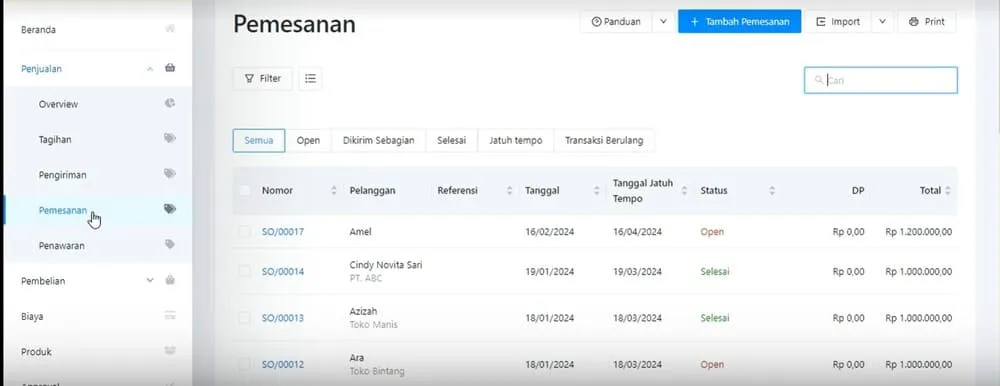The image size is (1000, 386).
Task: Click the Tambah Pemesanan button
Action: (739, 22)
